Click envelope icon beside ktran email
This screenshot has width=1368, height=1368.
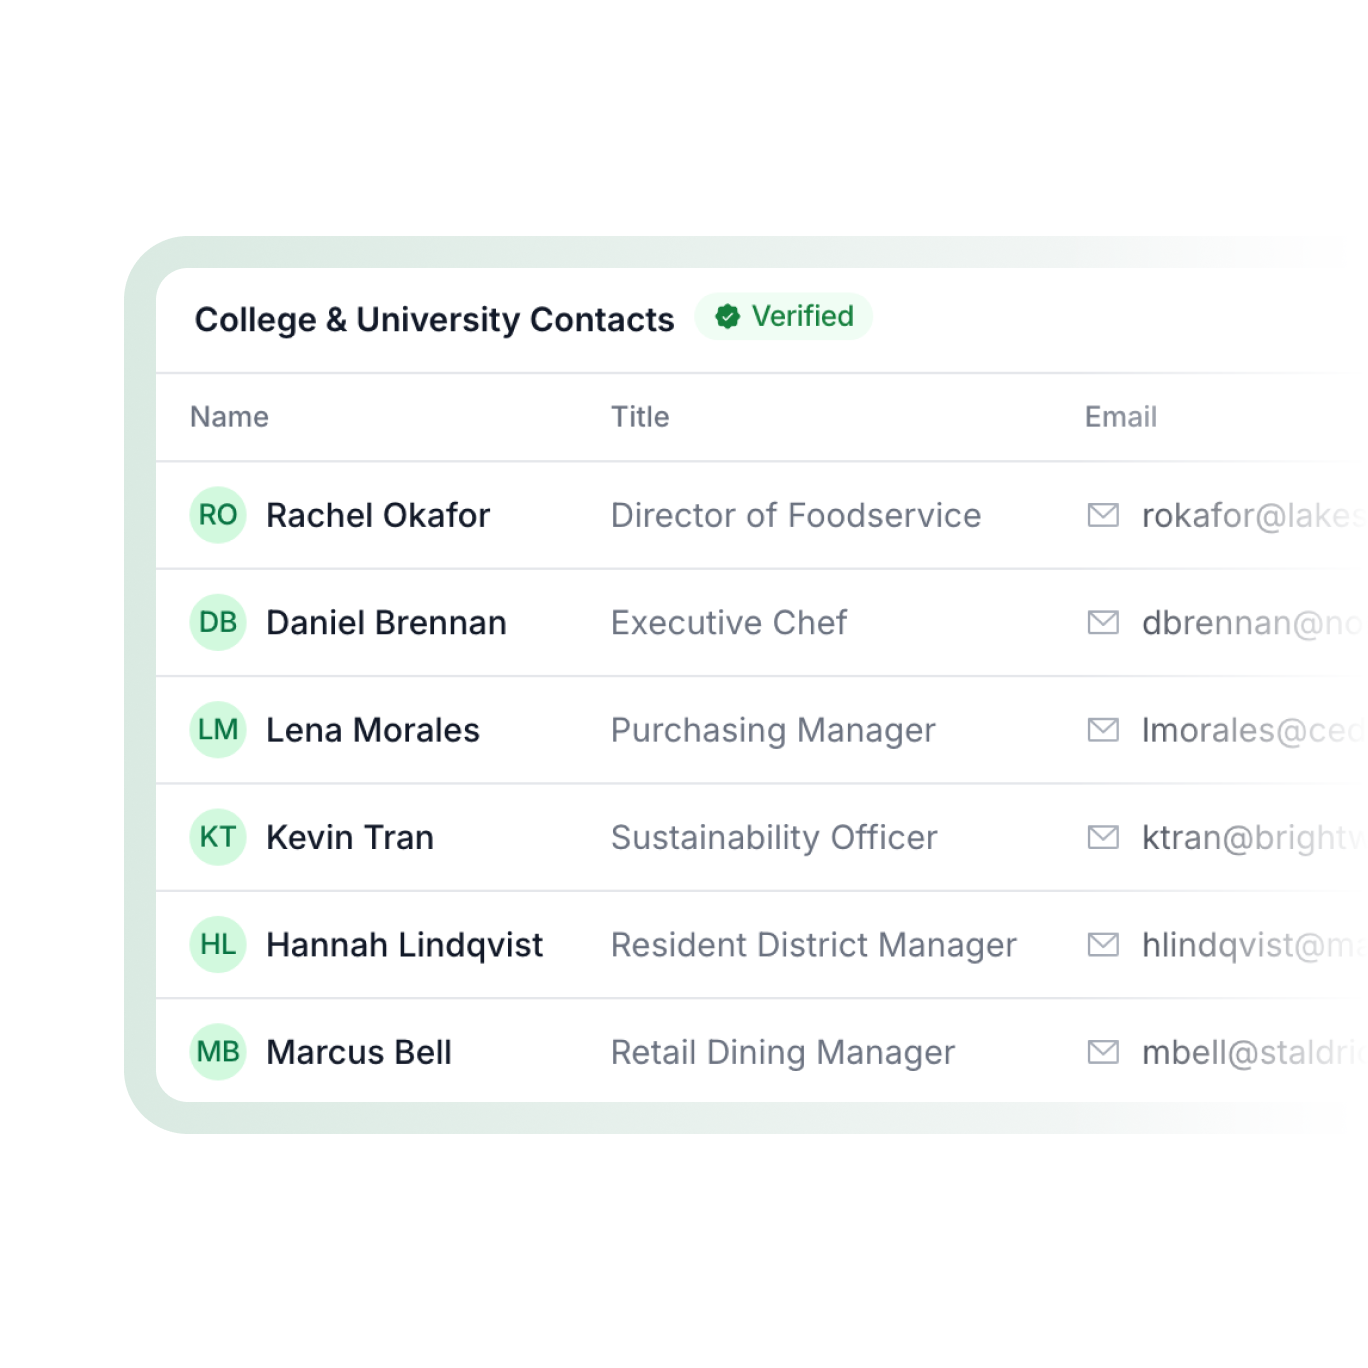[x=1103, y=837]
